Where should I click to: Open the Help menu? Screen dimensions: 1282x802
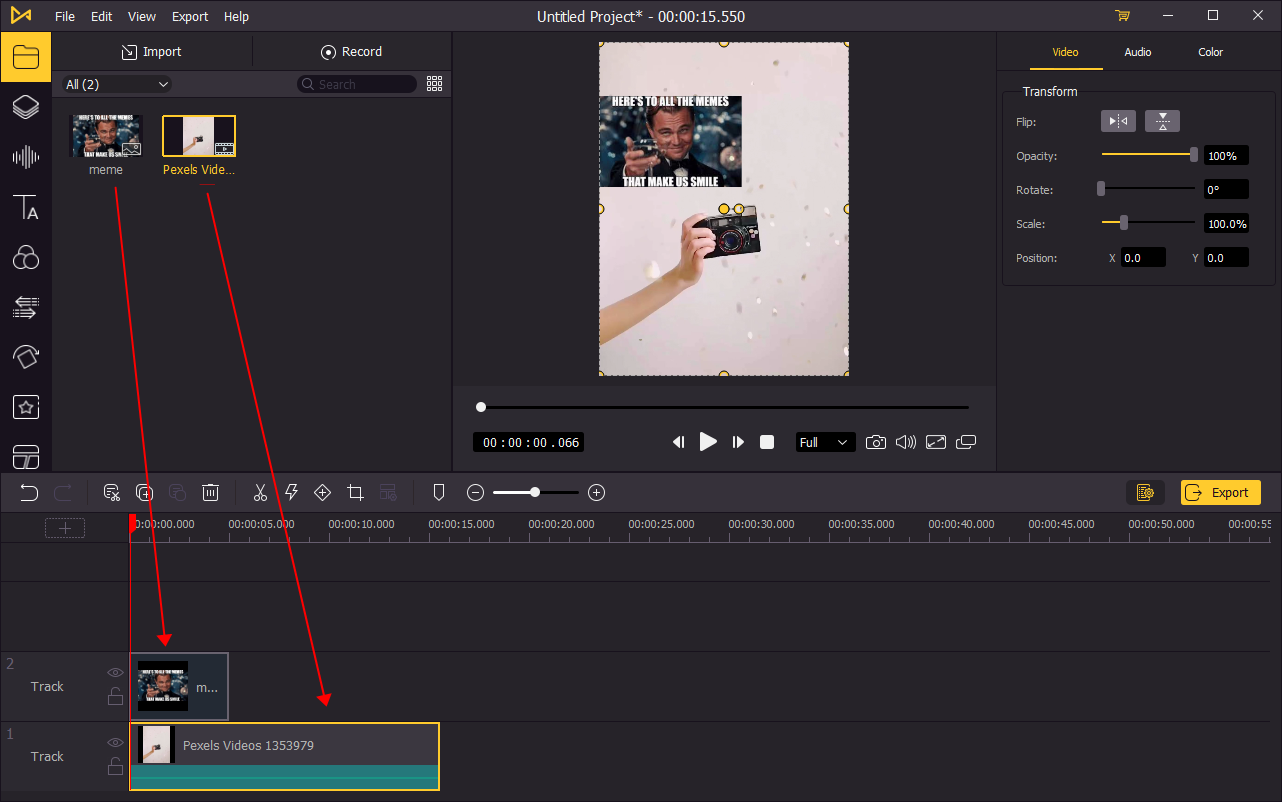click(x=237, y=16)
